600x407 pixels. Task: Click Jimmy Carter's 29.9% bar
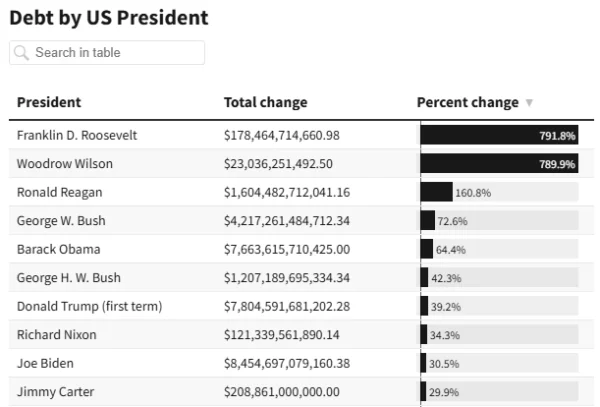pos(424,392)
